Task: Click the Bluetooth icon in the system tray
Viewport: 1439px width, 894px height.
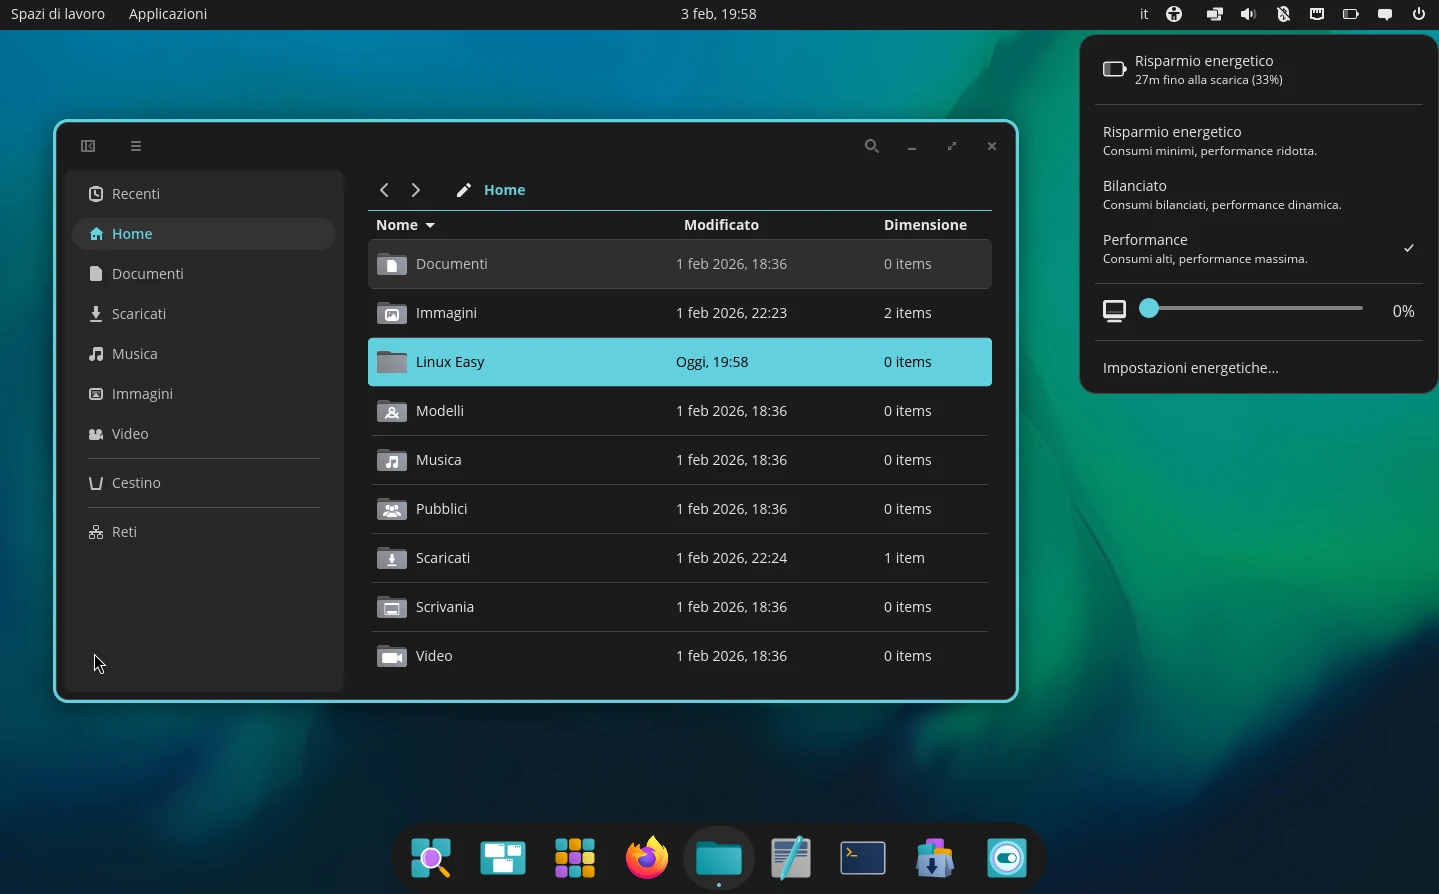Action: coord(1283,14)
